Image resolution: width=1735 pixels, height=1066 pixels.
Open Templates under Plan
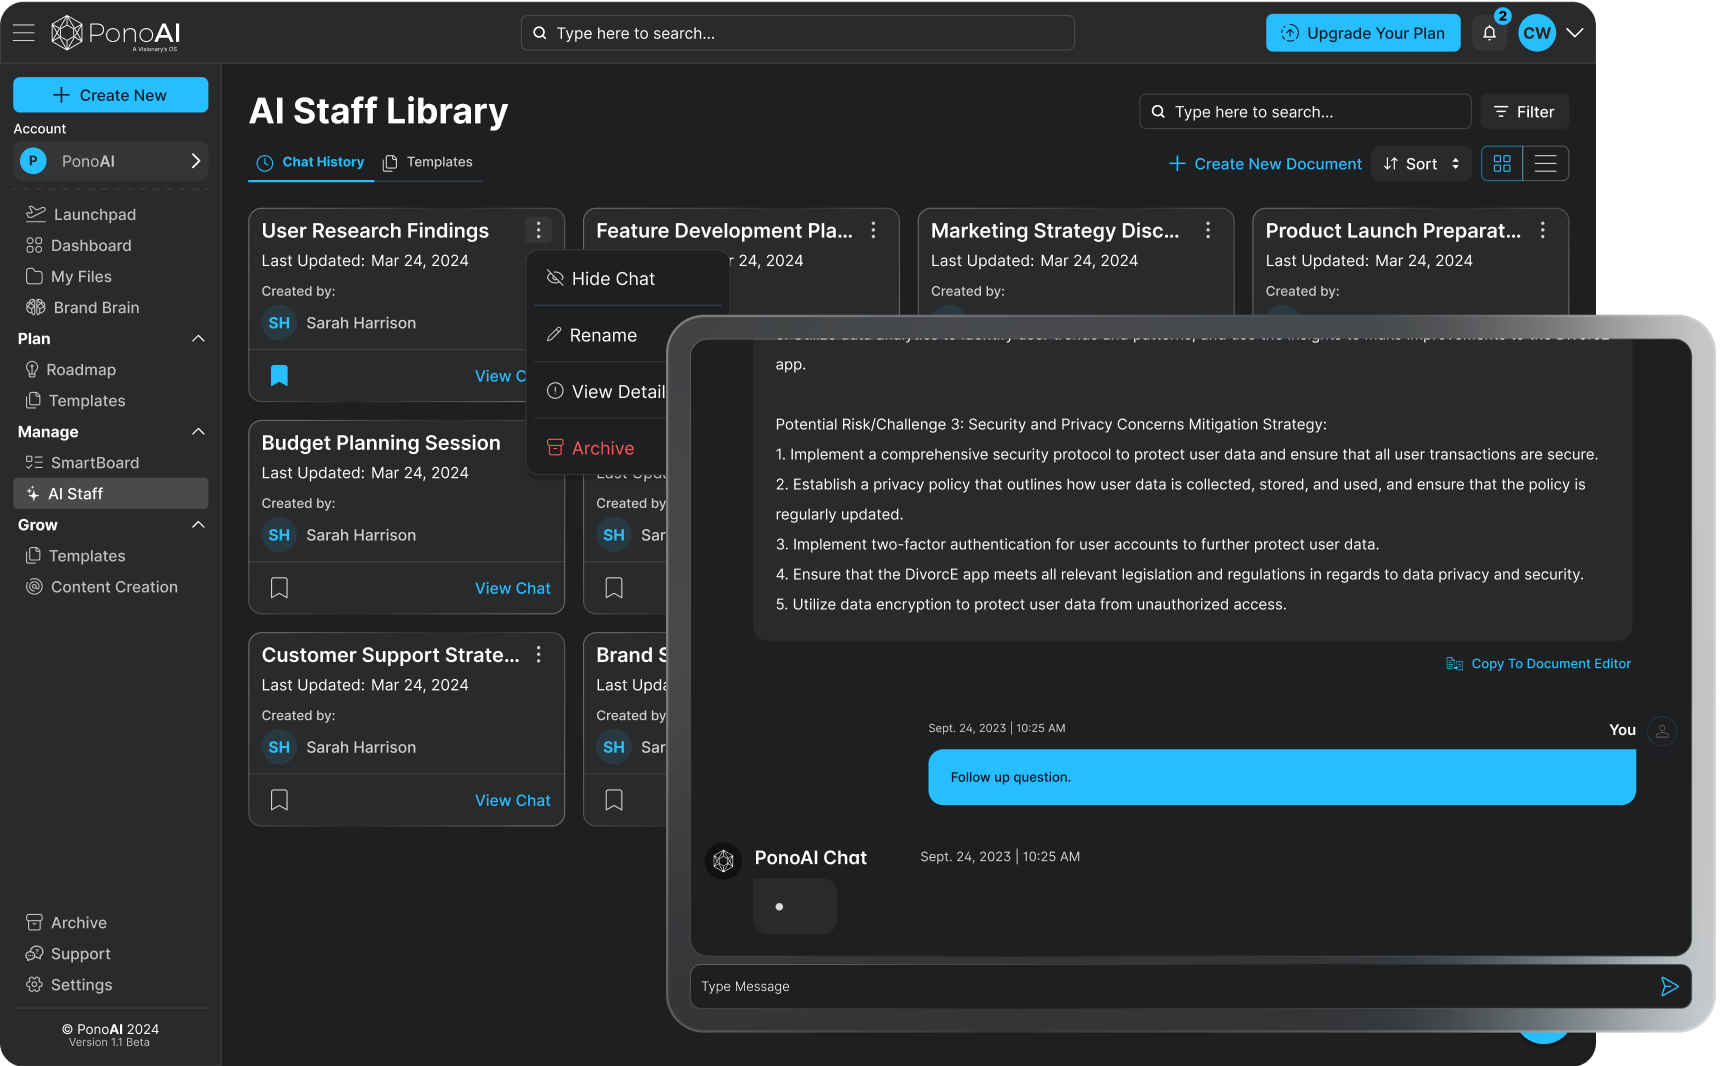[76, 400]
